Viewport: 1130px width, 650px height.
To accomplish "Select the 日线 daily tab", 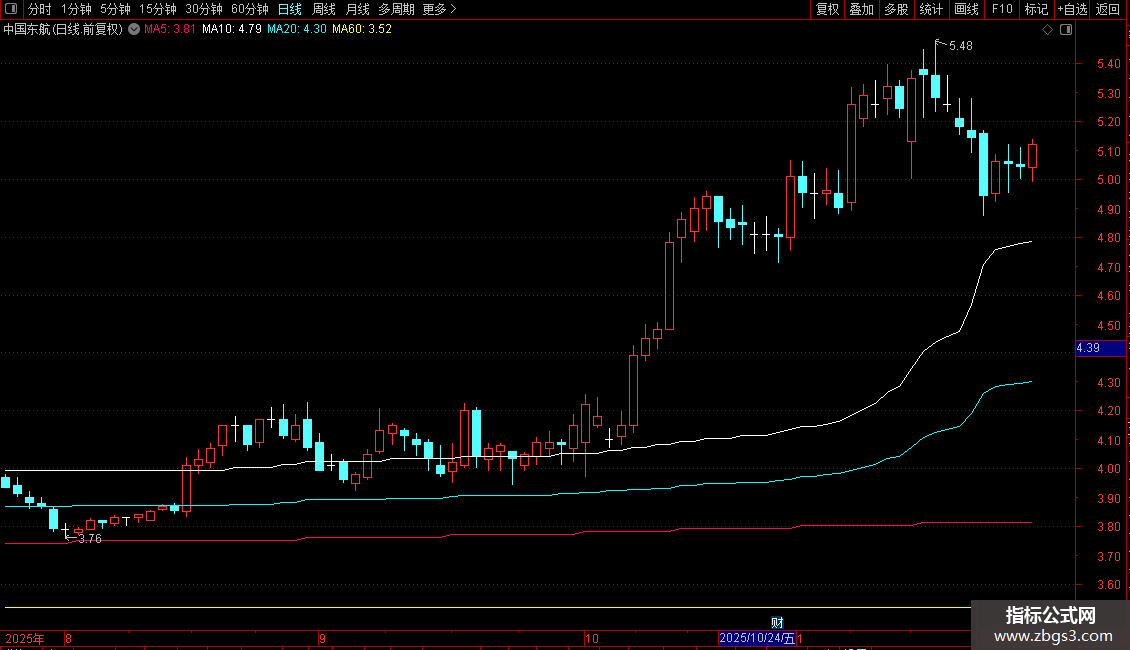I will coord(290,9).
